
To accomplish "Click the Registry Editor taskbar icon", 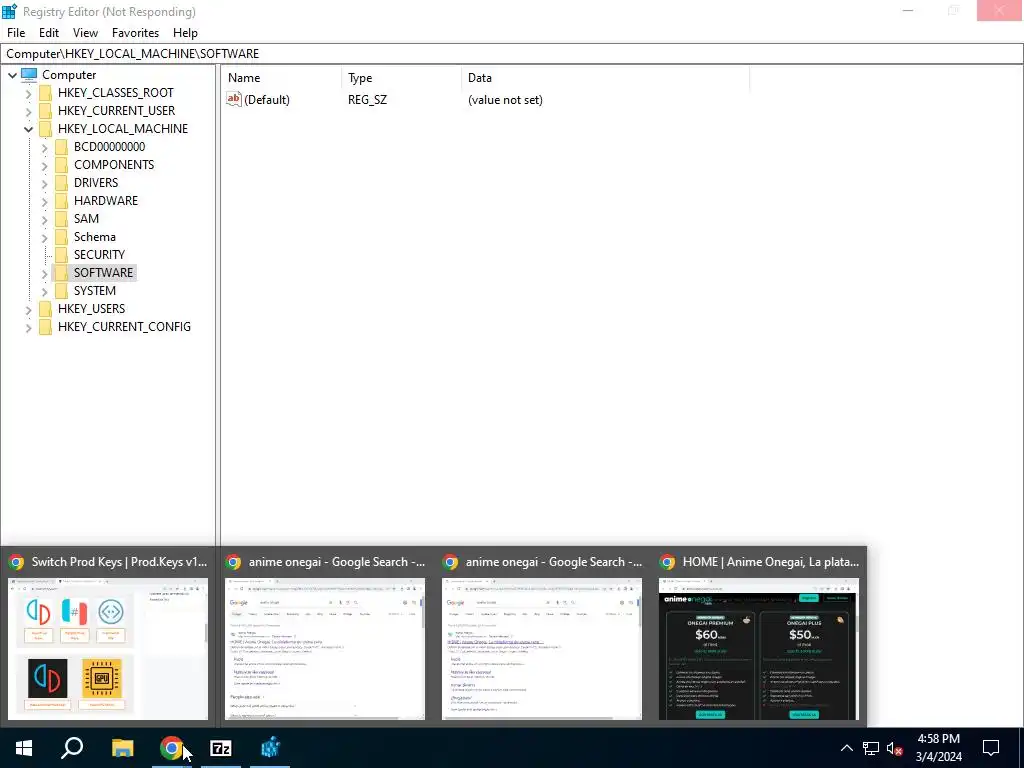I will (270, 748).
